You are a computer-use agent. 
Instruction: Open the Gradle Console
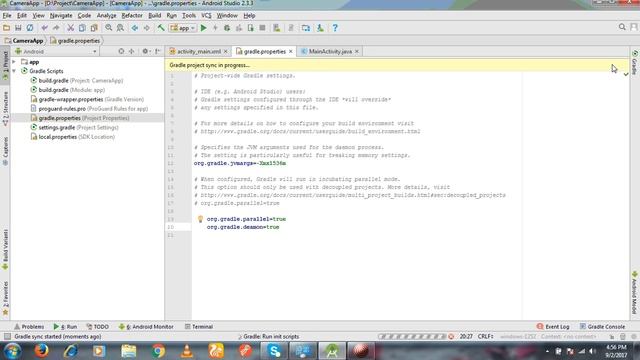coord(602,327)
